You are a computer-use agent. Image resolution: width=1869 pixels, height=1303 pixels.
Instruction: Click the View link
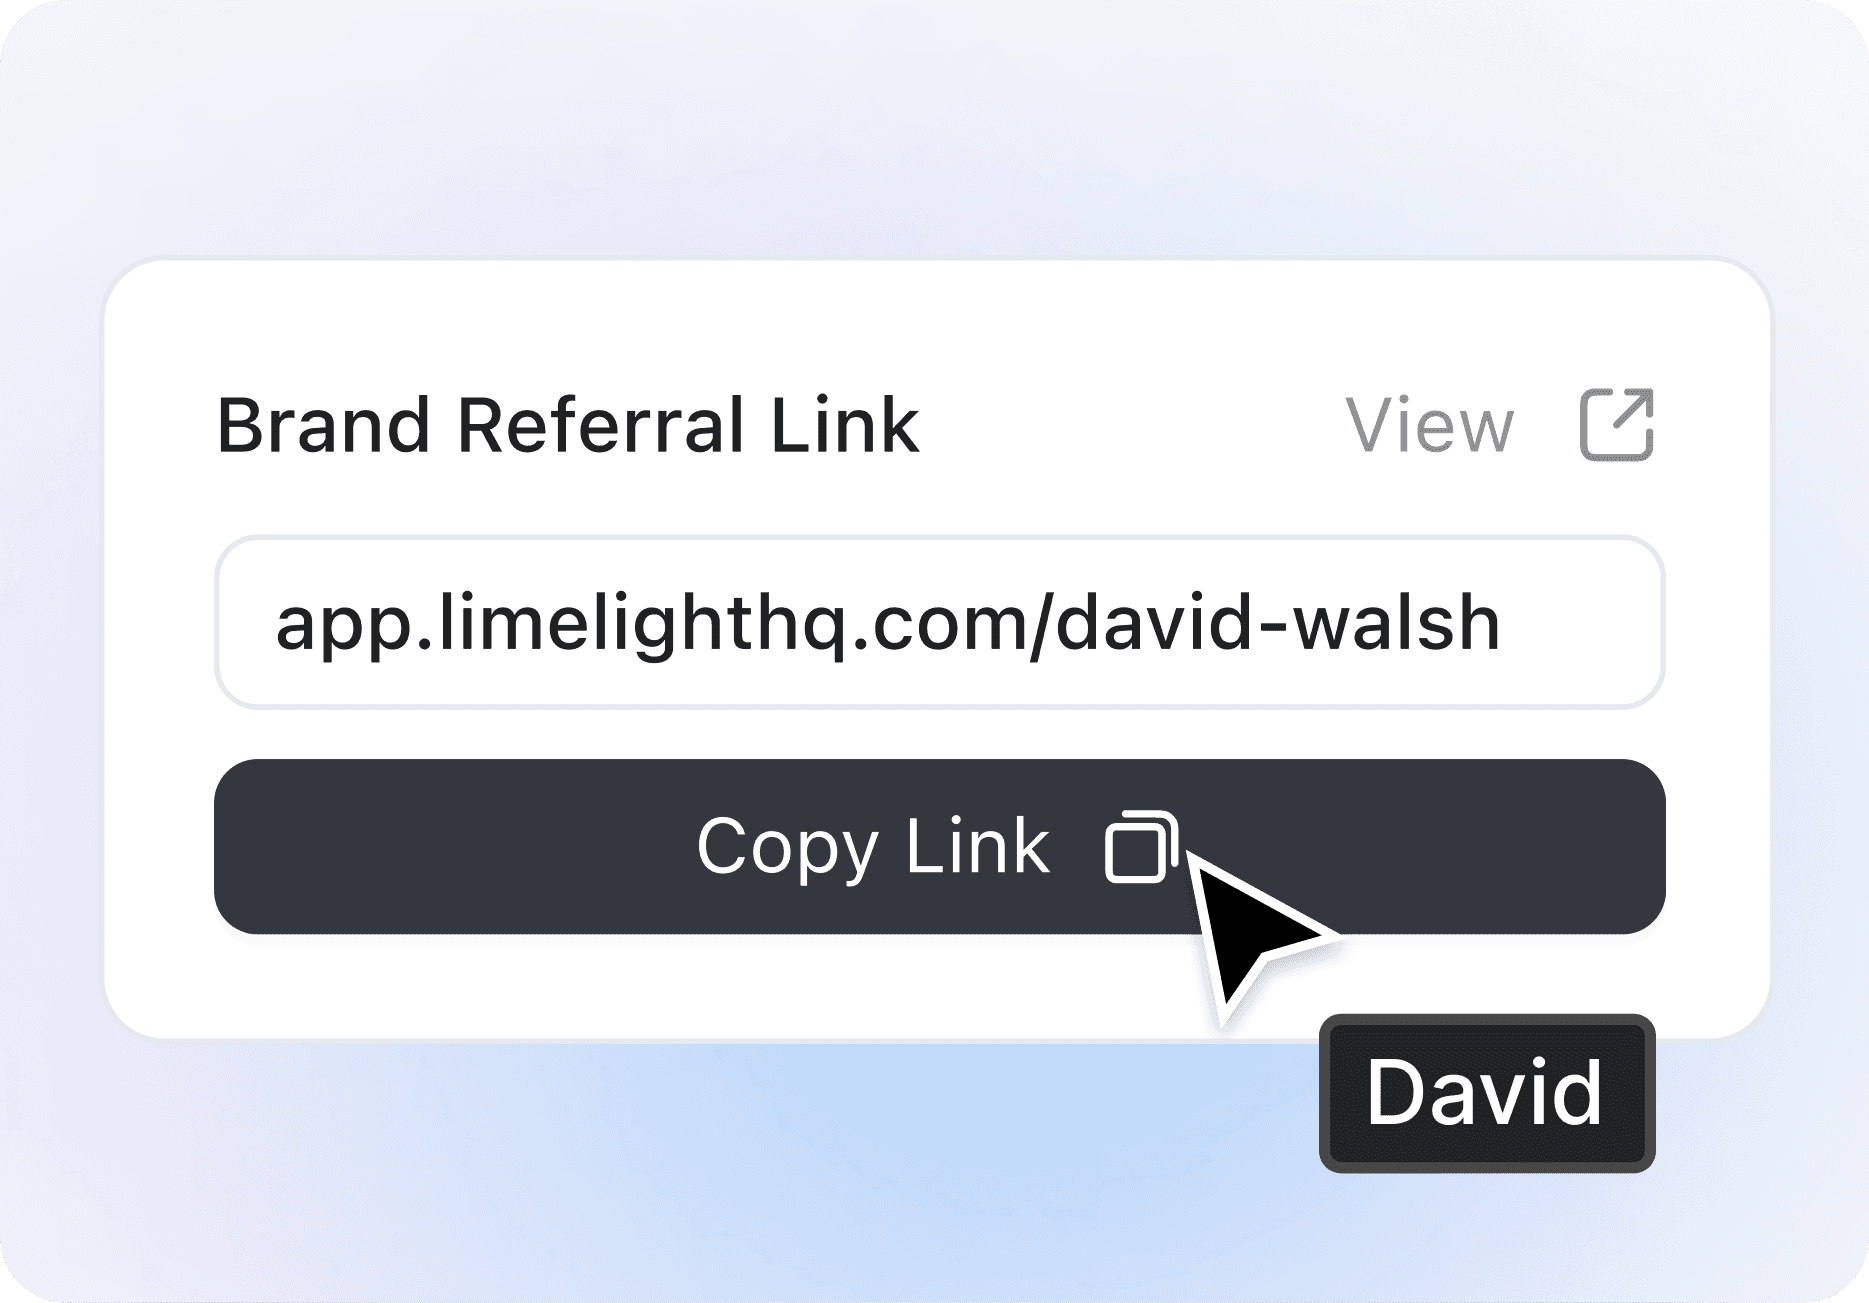[1429, 426]
